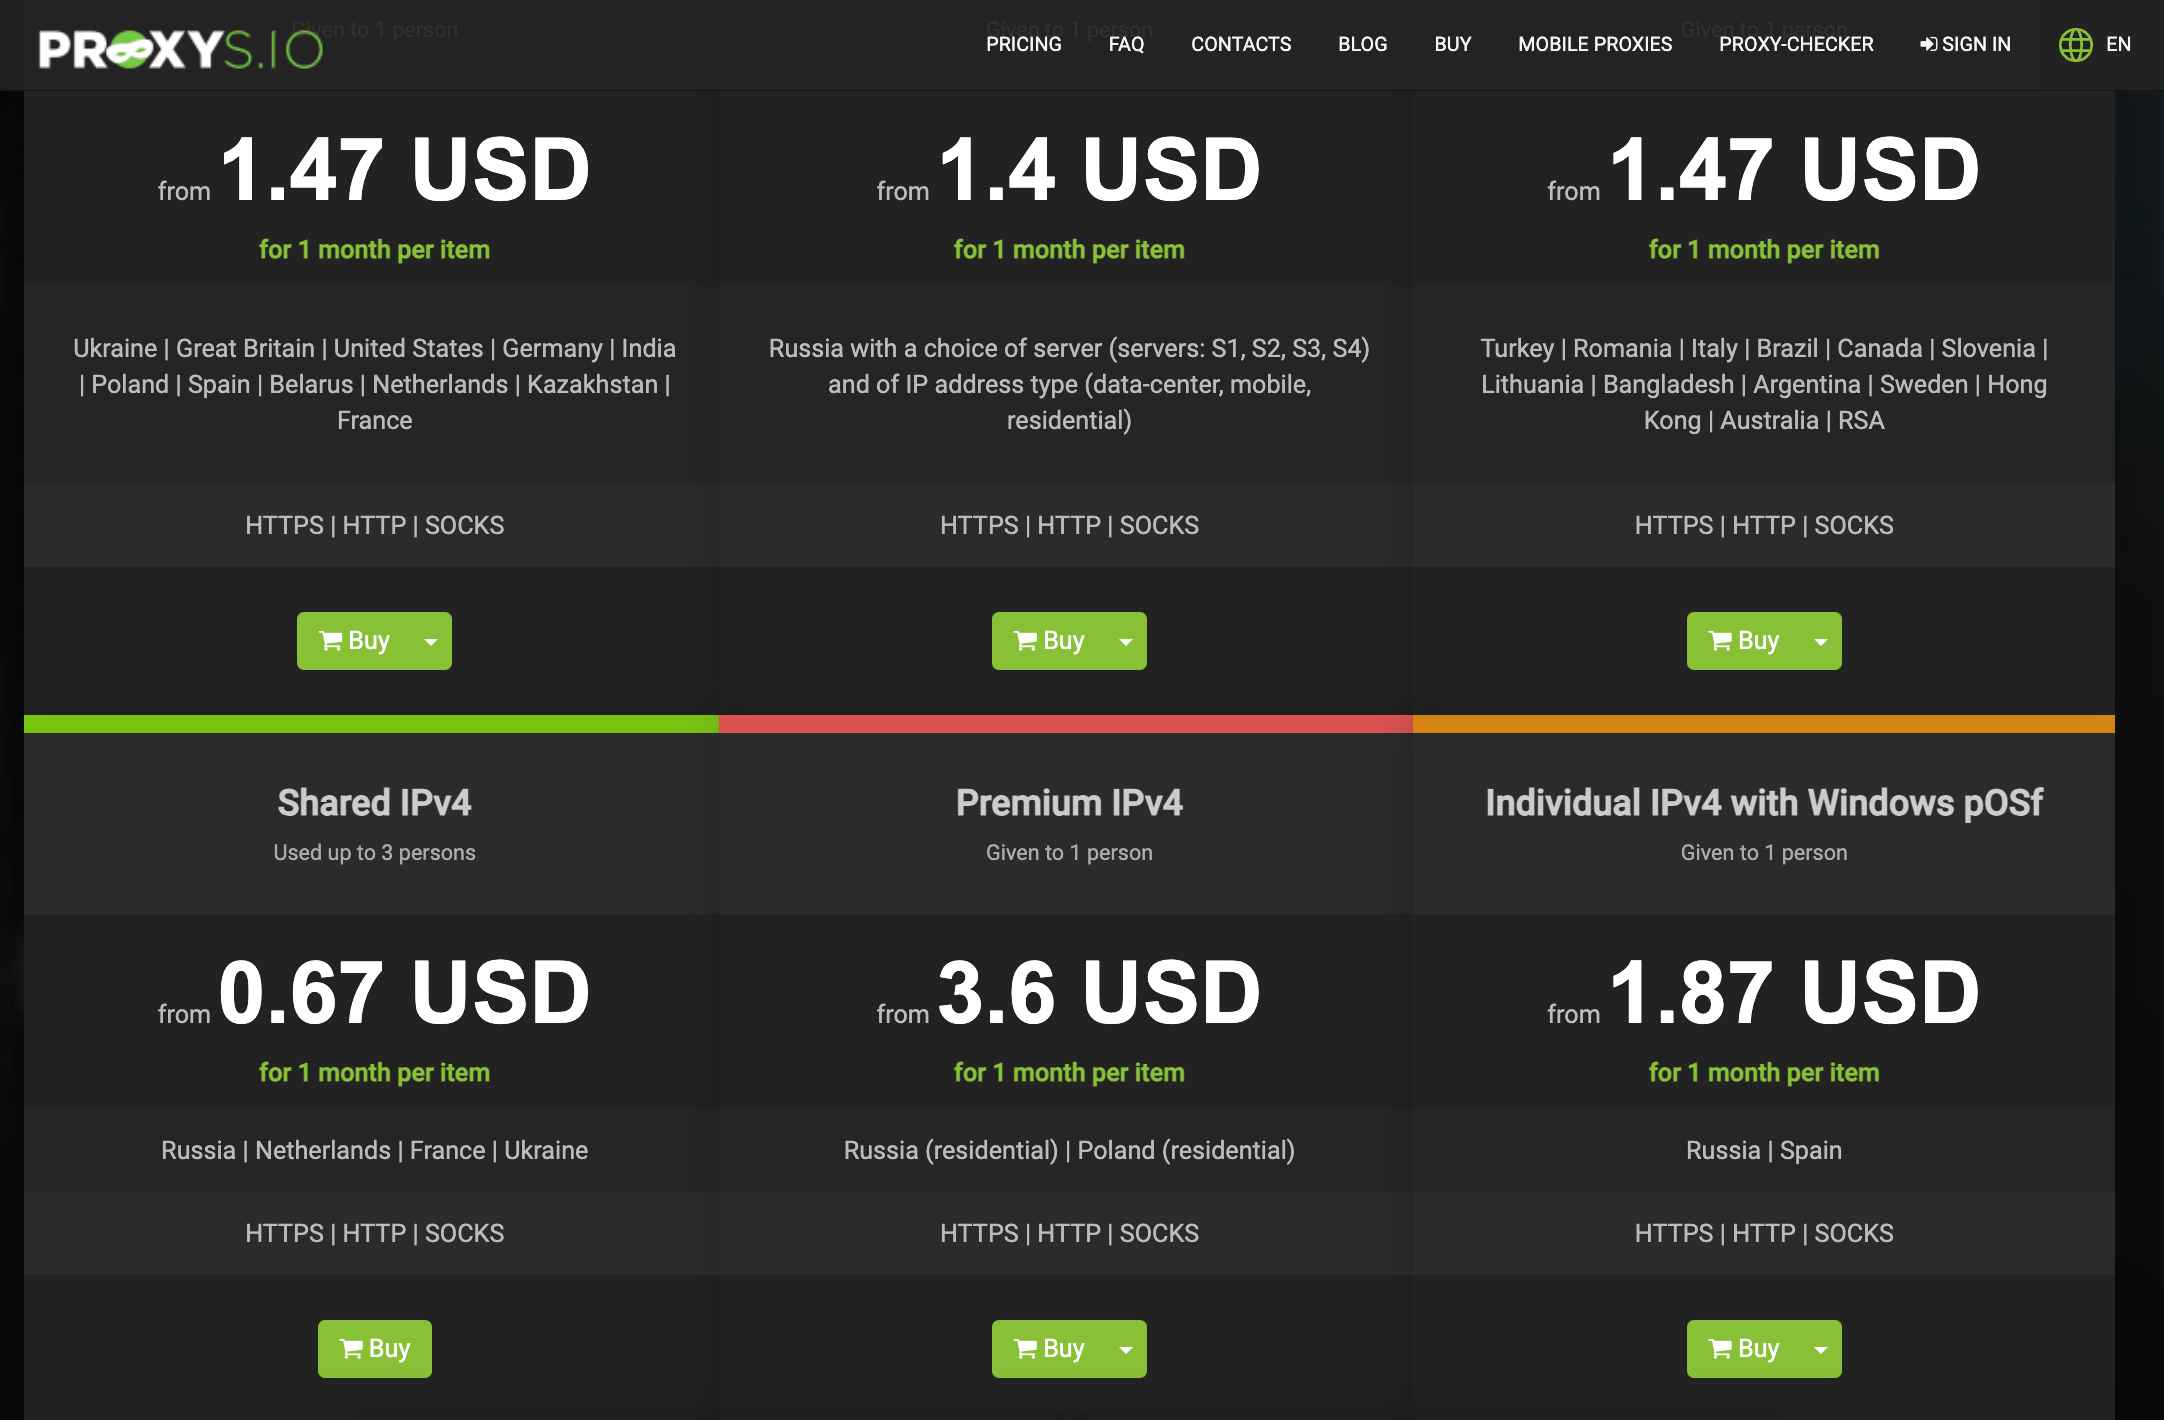Expand Buy dropdown for the Ukraine countries plan
The image size is (2164, 1420).
point(431,641)
